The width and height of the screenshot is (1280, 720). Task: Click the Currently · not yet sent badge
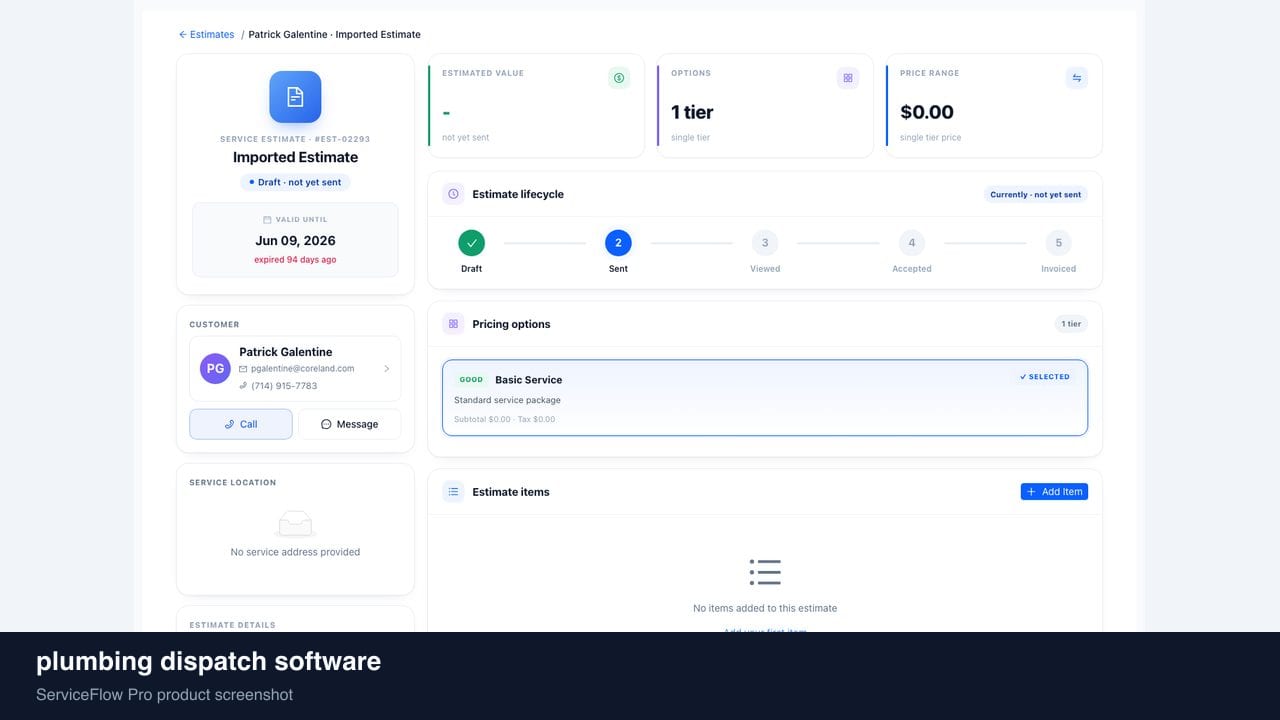click(1035, 195)
